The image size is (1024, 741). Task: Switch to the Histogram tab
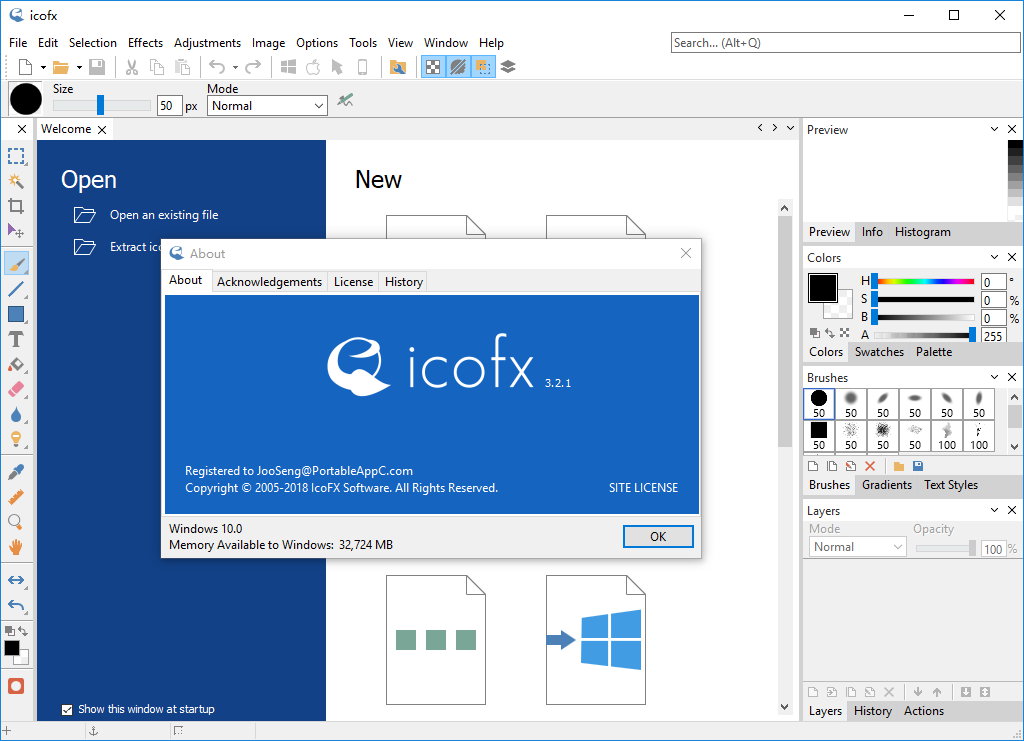click(x=922, y=232)
